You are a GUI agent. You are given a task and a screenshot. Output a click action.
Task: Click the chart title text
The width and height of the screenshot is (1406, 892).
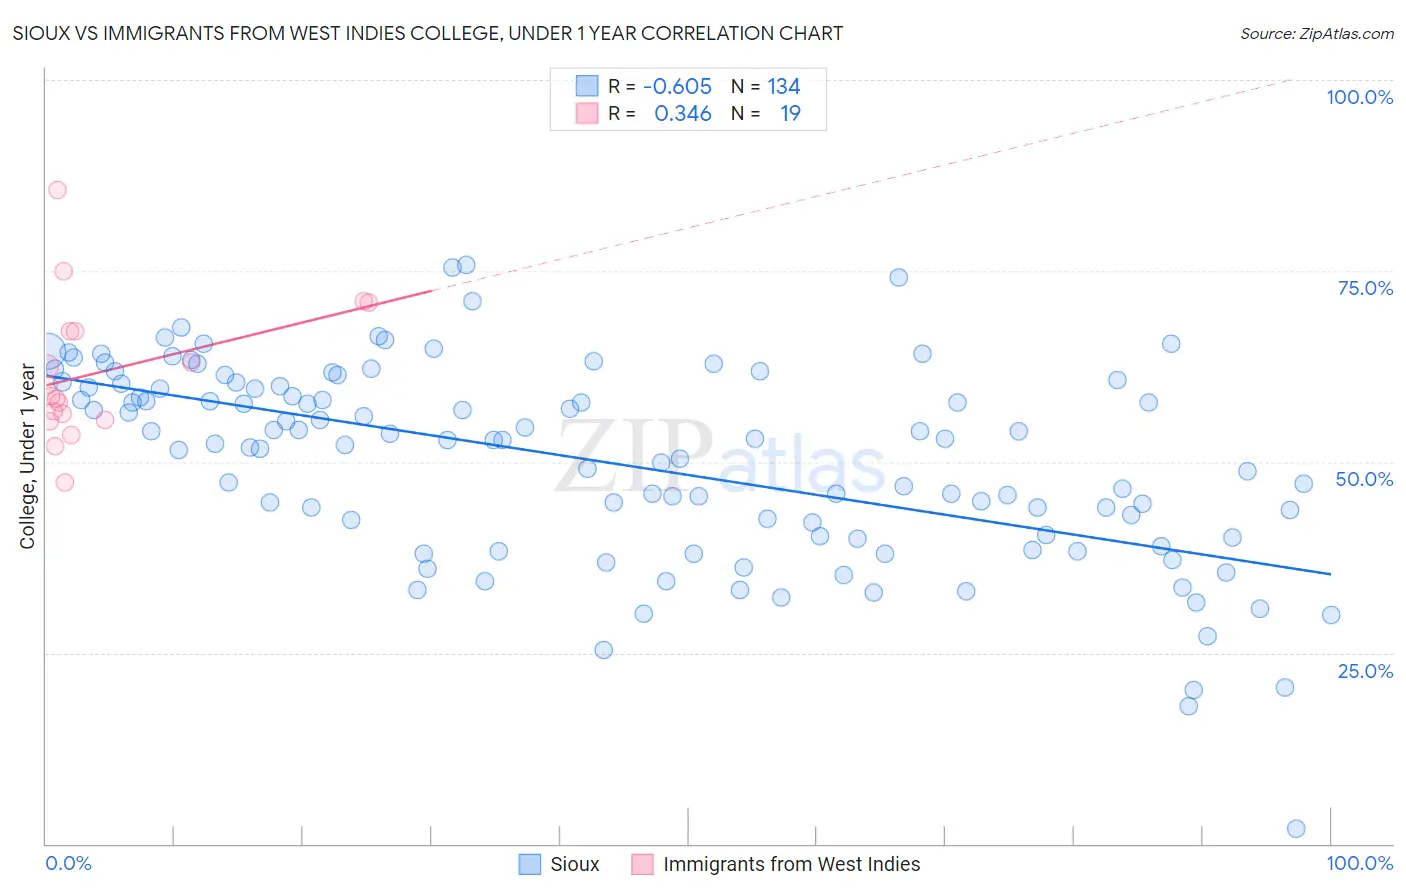coord(428,33)
